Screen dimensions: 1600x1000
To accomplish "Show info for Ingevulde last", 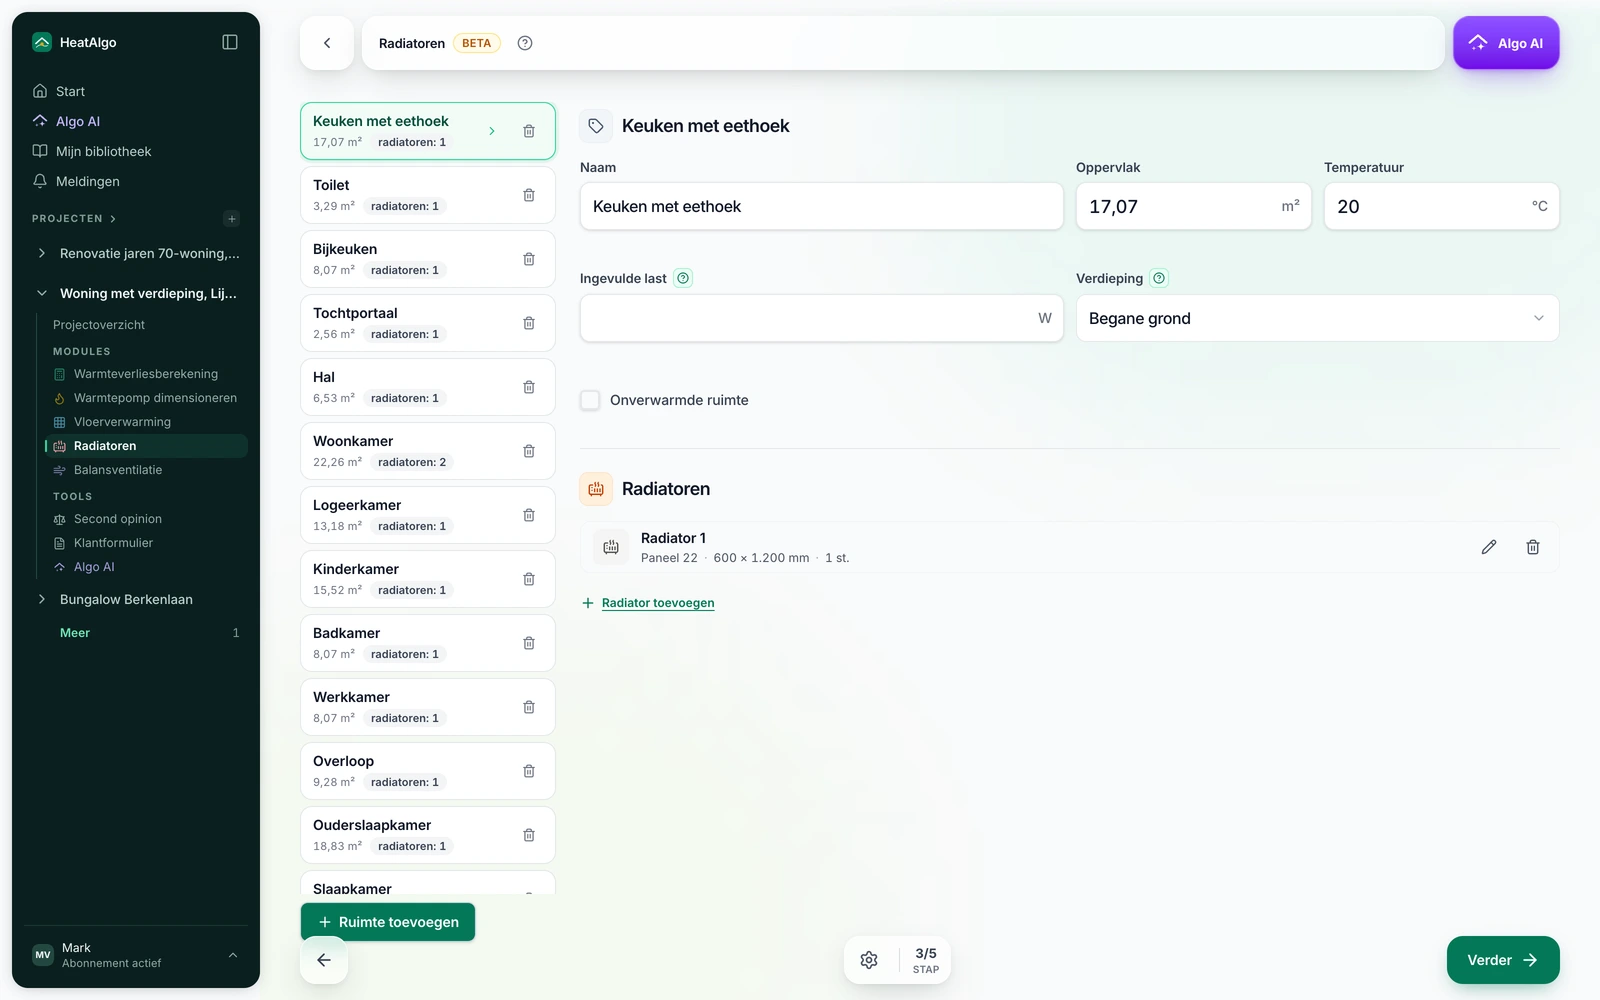I will click(x=683, y=278).
